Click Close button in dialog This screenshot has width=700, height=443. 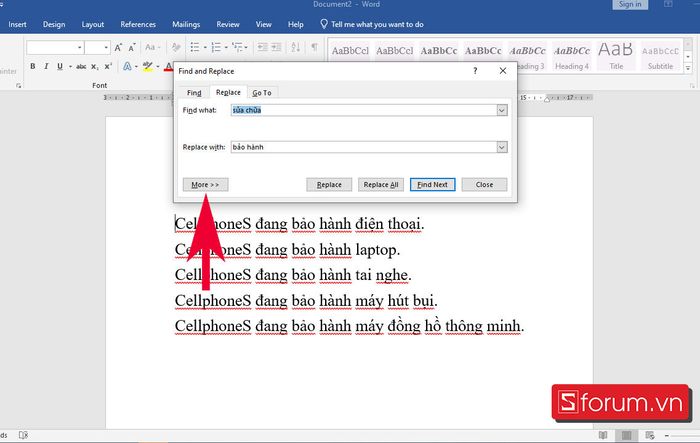484,184
